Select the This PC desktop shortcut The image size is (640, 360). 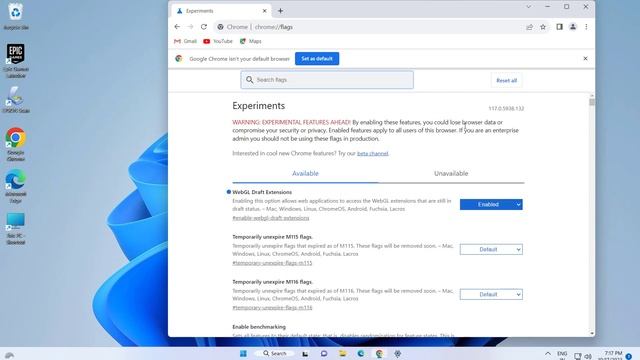(x=16, y=228)
